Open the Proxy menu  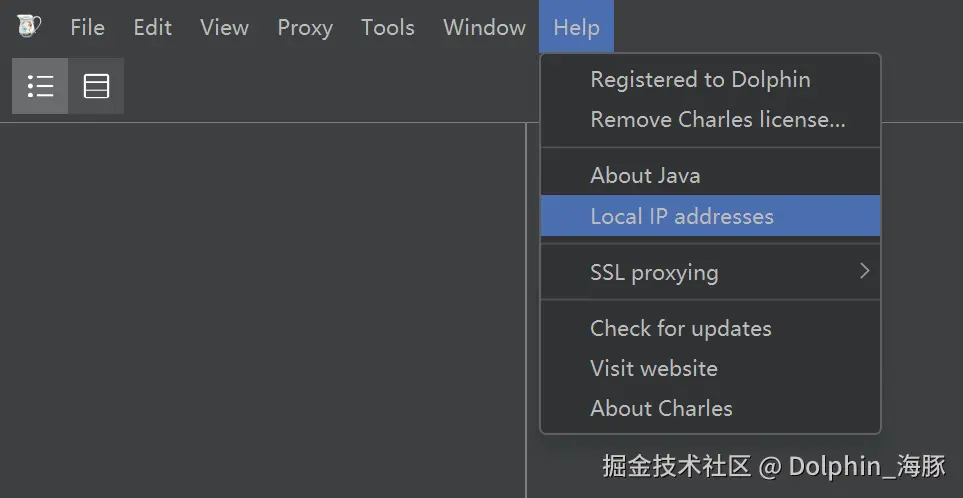point(305,27)
